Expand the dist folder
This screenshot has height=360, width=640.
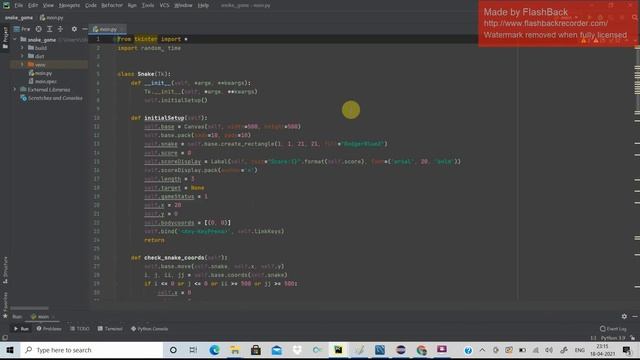click(x=22, y=56)
